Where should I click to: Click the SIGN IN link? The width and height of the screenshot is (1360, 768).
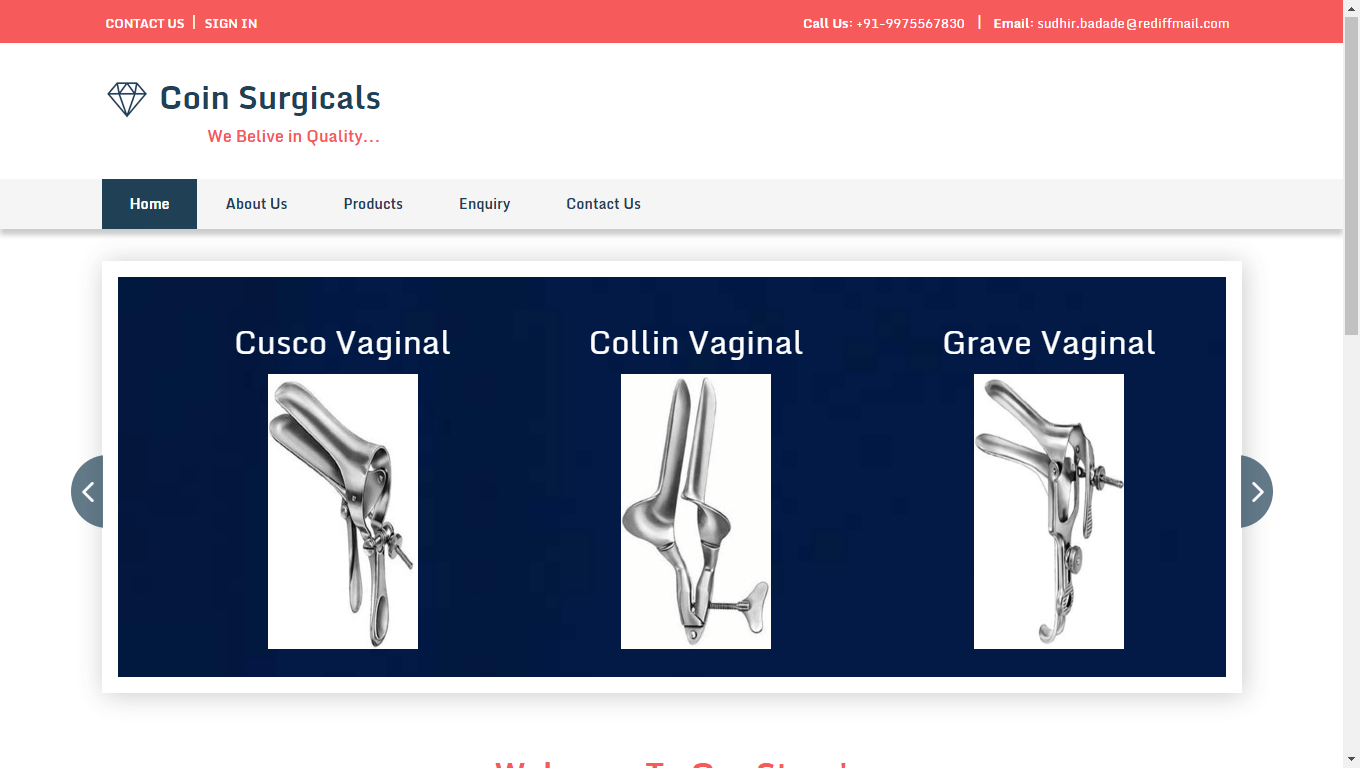(231, 23)
